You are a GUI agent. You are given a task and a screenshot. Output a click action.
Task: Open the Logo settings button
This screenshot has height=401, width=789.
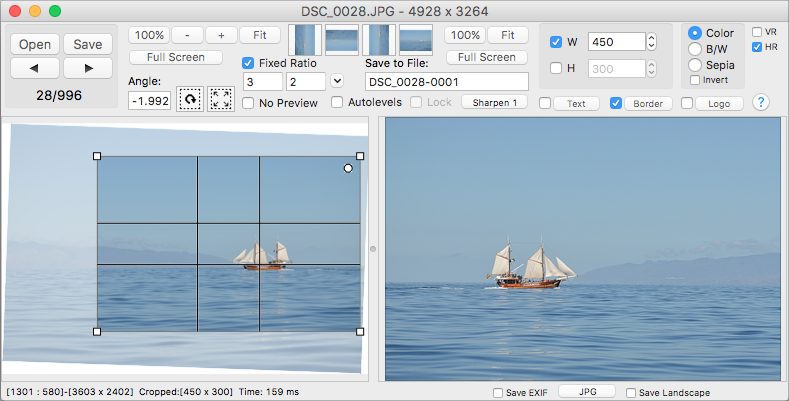click(x=719, y=104)
